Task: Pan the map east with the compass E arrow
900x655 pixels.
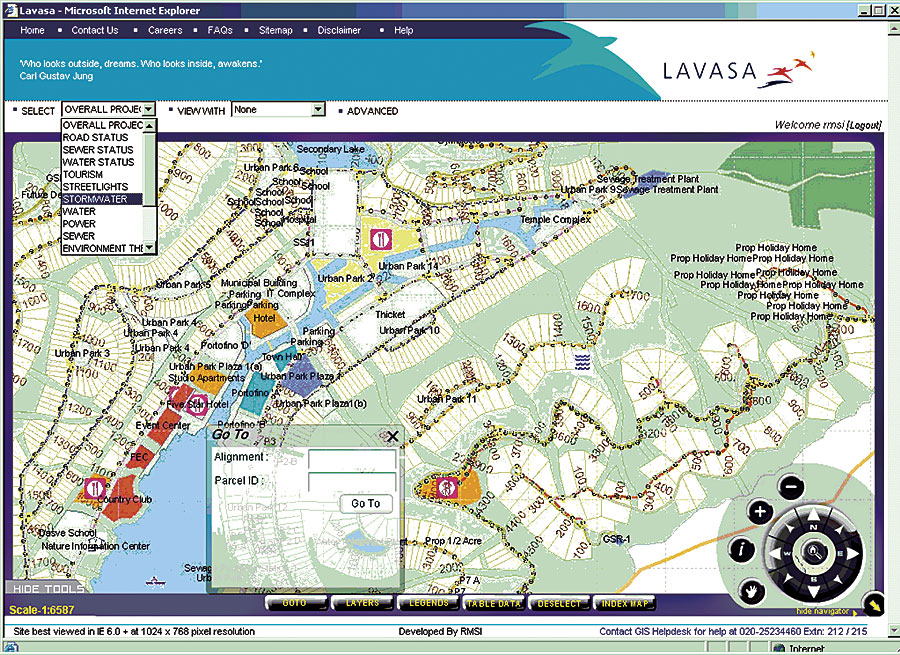Action: [x=852, y=553]
